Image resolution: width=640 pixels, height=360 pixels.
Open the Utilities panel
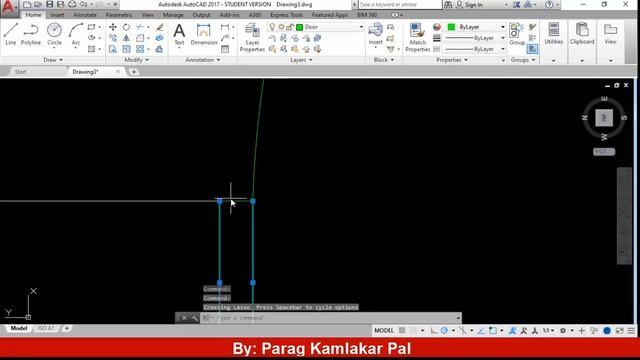553,33
